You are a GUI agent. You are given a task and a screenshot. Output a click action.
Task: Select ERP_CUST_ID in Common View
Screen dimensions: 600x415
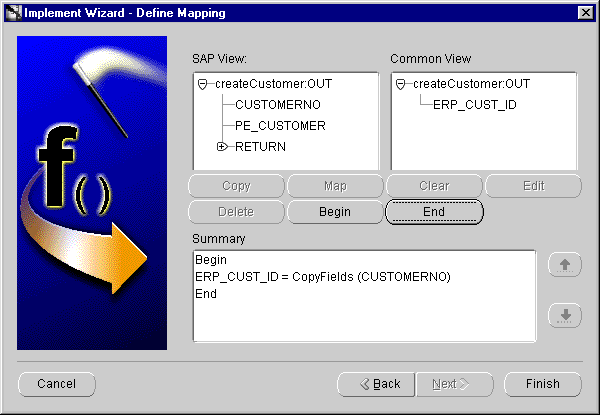pos(475,105)
